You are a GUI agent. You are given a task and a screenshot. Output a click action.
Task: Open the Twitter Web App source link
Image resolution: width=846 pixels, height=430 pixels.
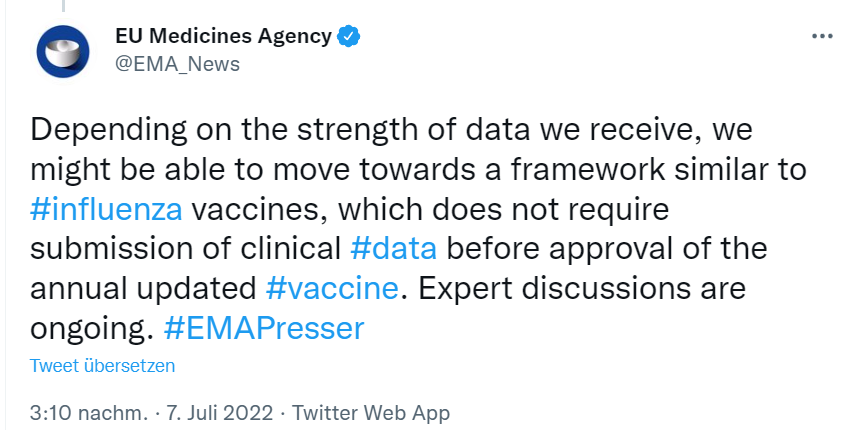click(371, 413)
